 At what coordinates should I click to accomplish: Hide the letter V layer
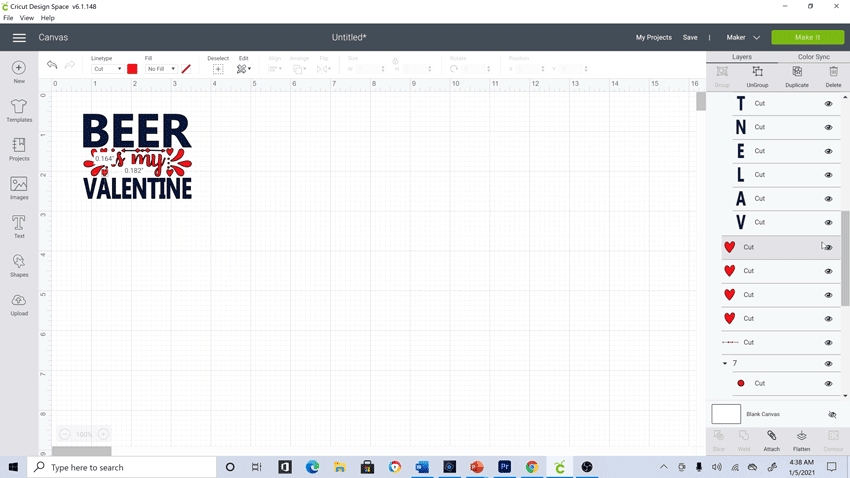pos(828,223)
